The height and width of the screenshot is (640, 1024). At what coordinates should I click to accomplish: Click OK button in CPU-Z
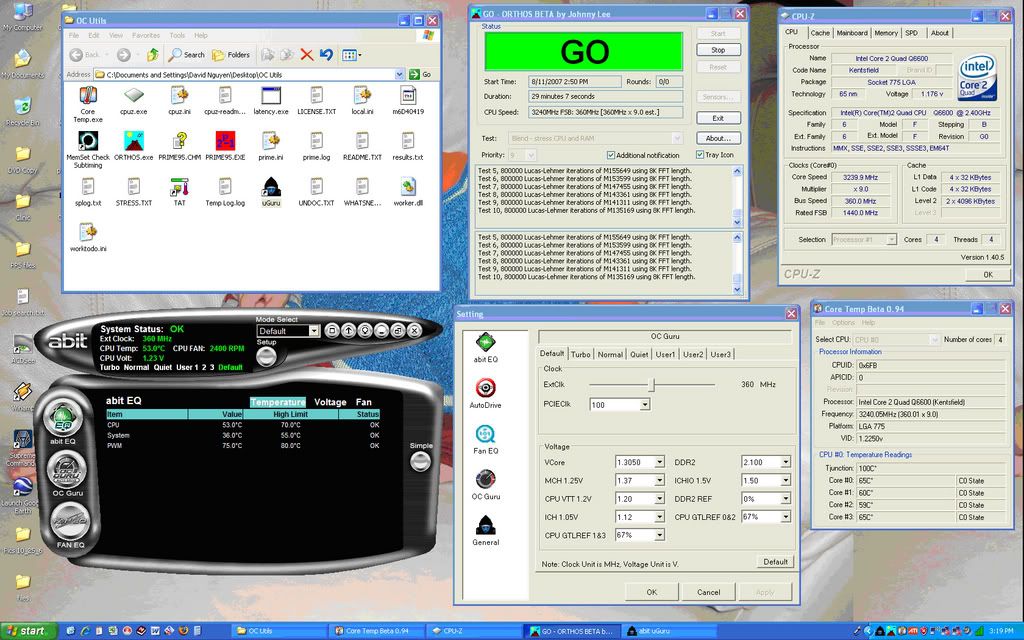tap(987, 274)
